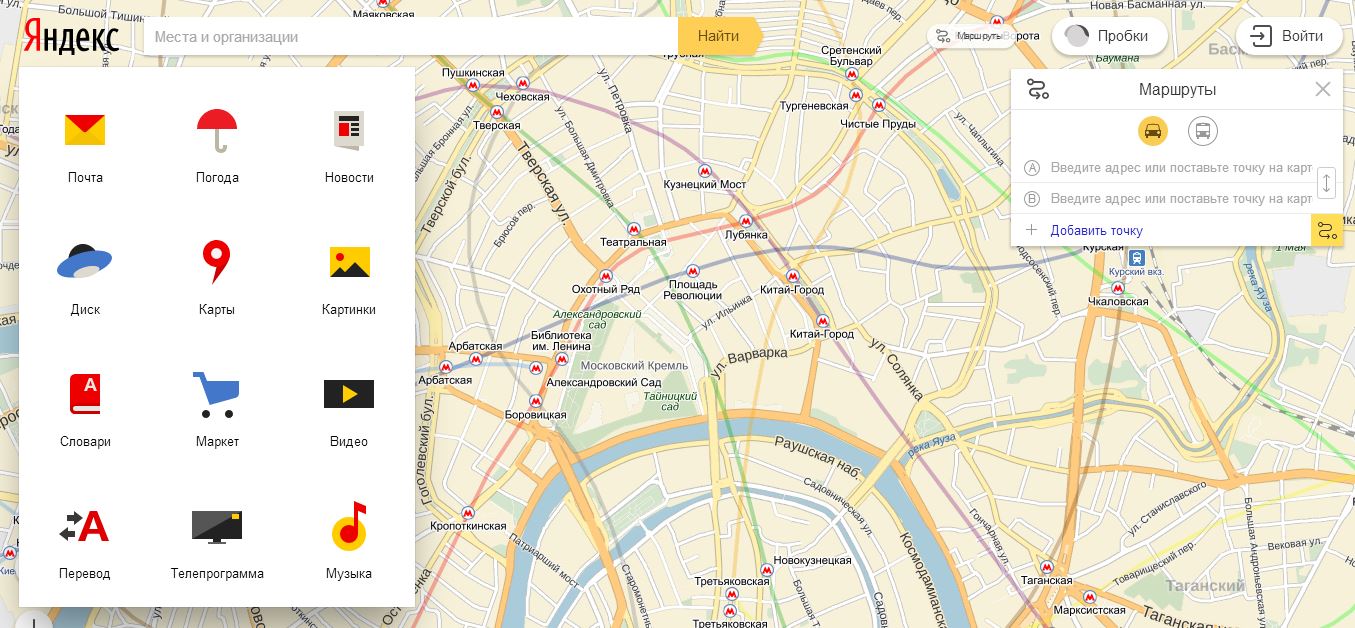
Task: Click the Таганский district label
Action: [x=1204, y=586]
